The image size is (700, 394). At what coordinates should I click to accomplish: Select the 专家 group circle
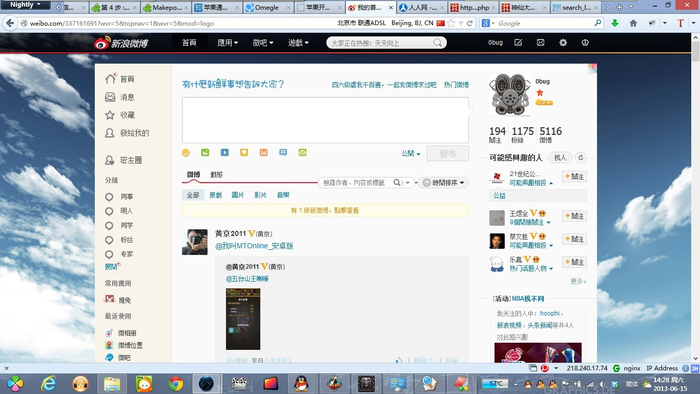point(109,254)
